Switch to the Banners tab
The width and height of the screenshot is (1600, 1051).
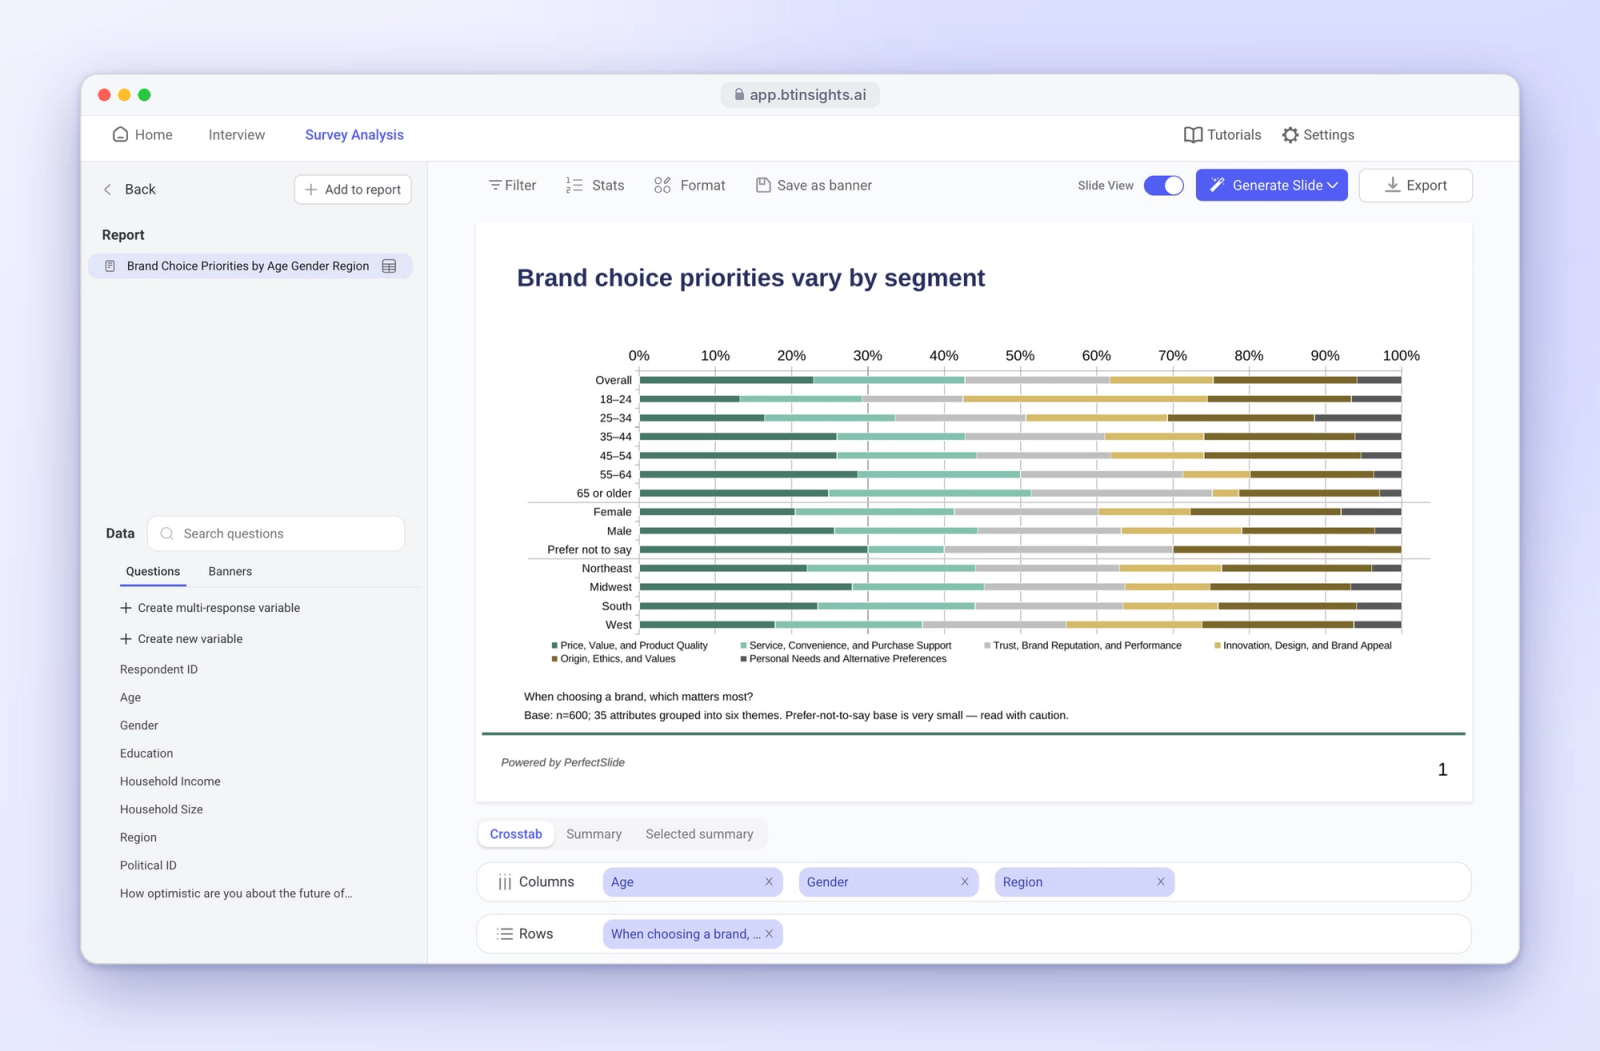click(230, 571)
